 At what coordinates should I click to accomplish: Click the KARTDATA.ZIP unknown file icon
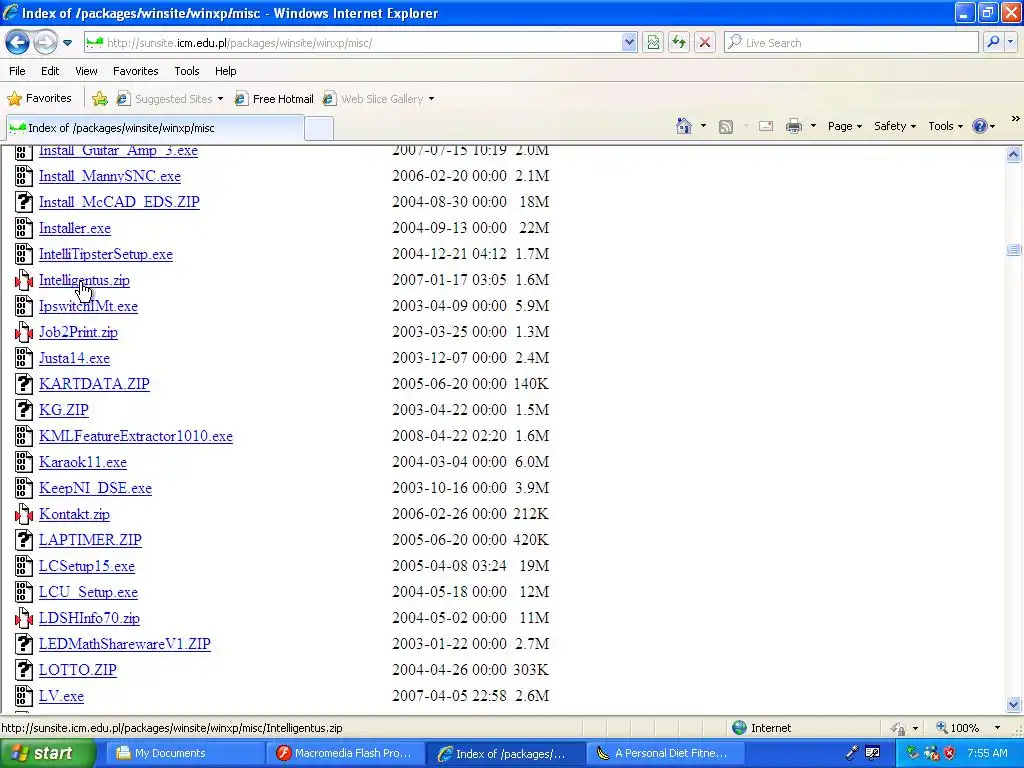click(x=24, y=384)
